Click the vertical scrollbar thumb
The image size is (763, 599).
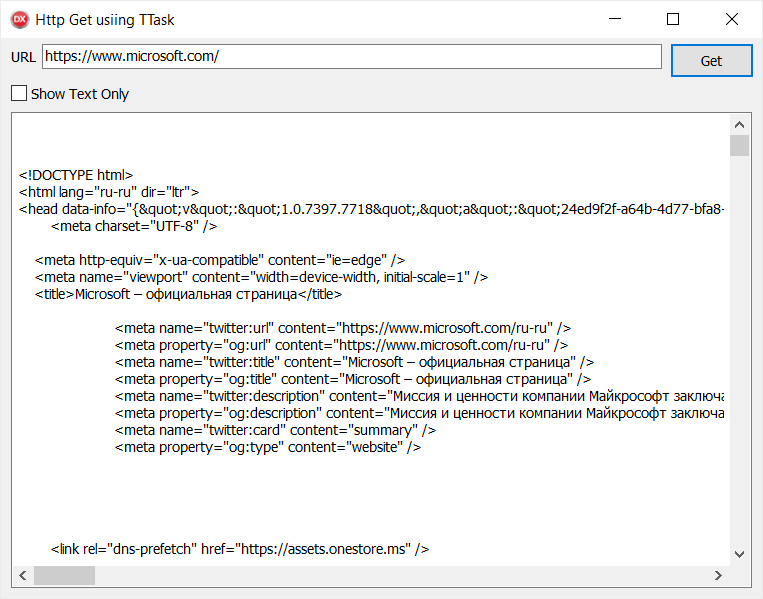tap(739, 145)
